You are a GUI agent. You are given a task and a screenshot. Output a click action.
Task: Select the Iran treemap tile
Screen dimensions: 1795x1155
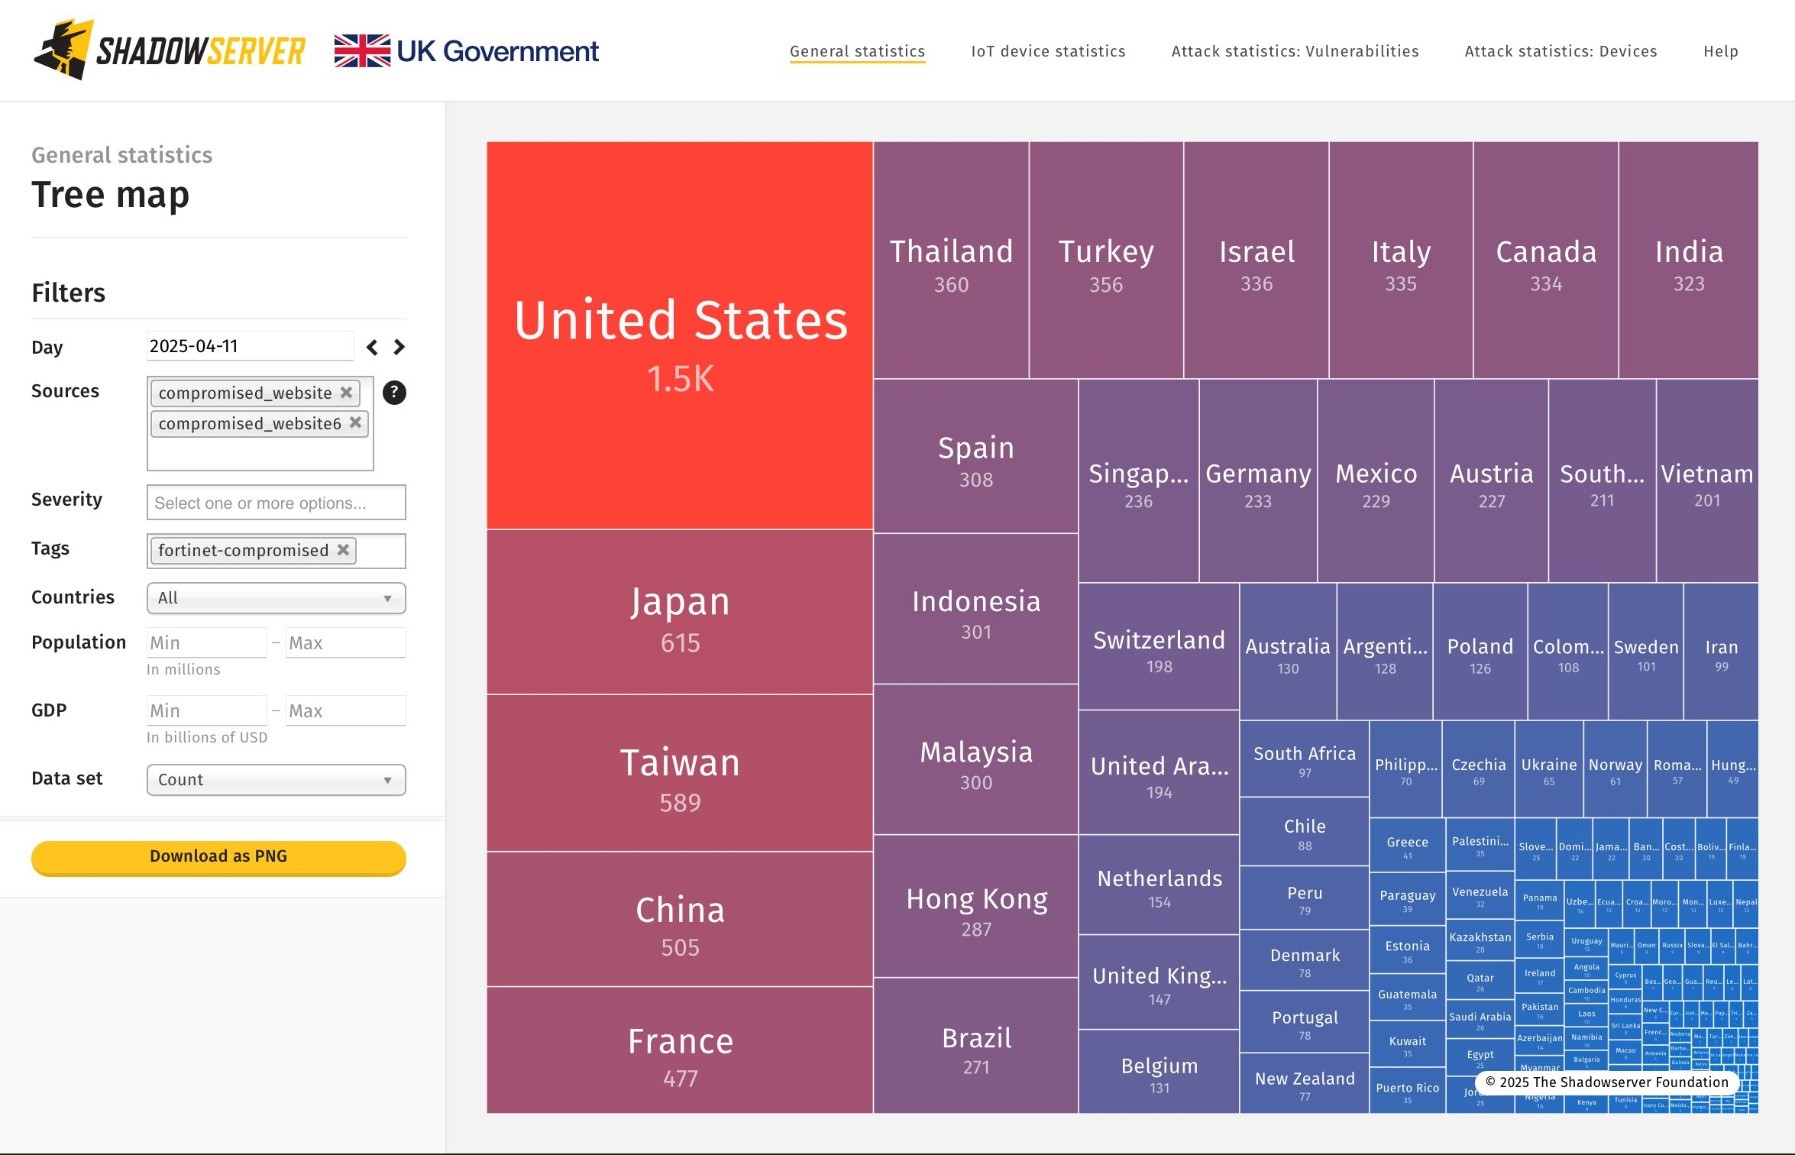click(1721, 652)
